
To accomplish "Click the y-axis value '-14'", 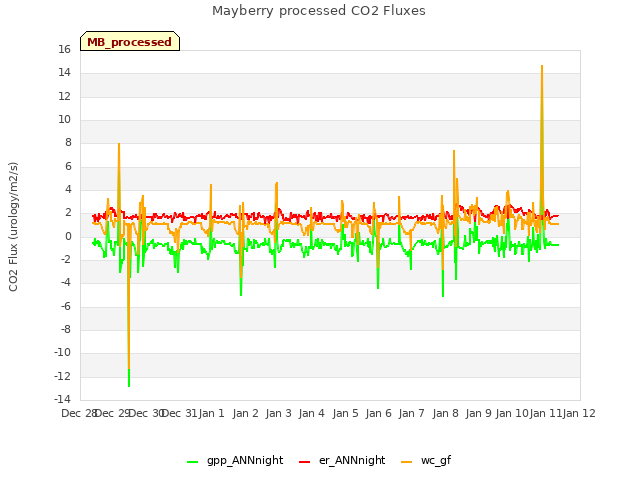I will tap(62, 399).
